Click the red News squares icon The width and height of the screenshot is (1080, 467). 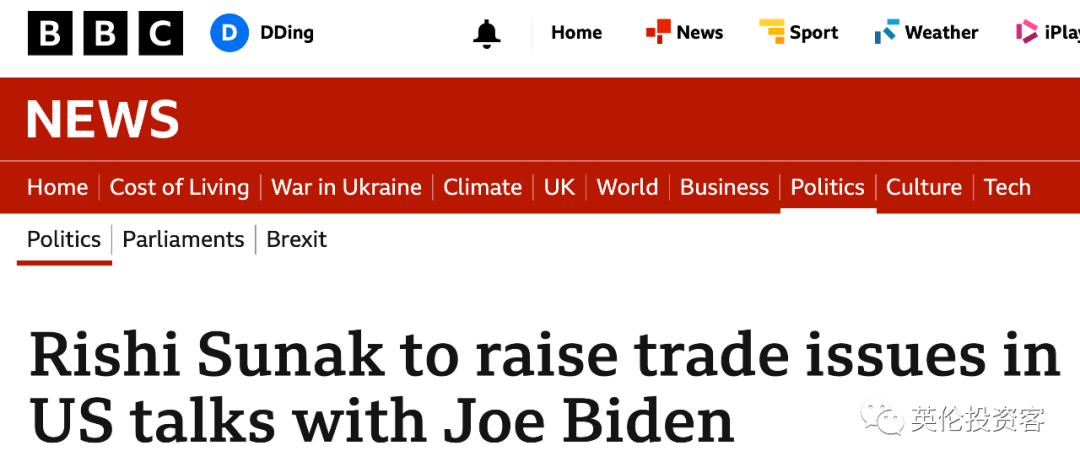[658, 32]
